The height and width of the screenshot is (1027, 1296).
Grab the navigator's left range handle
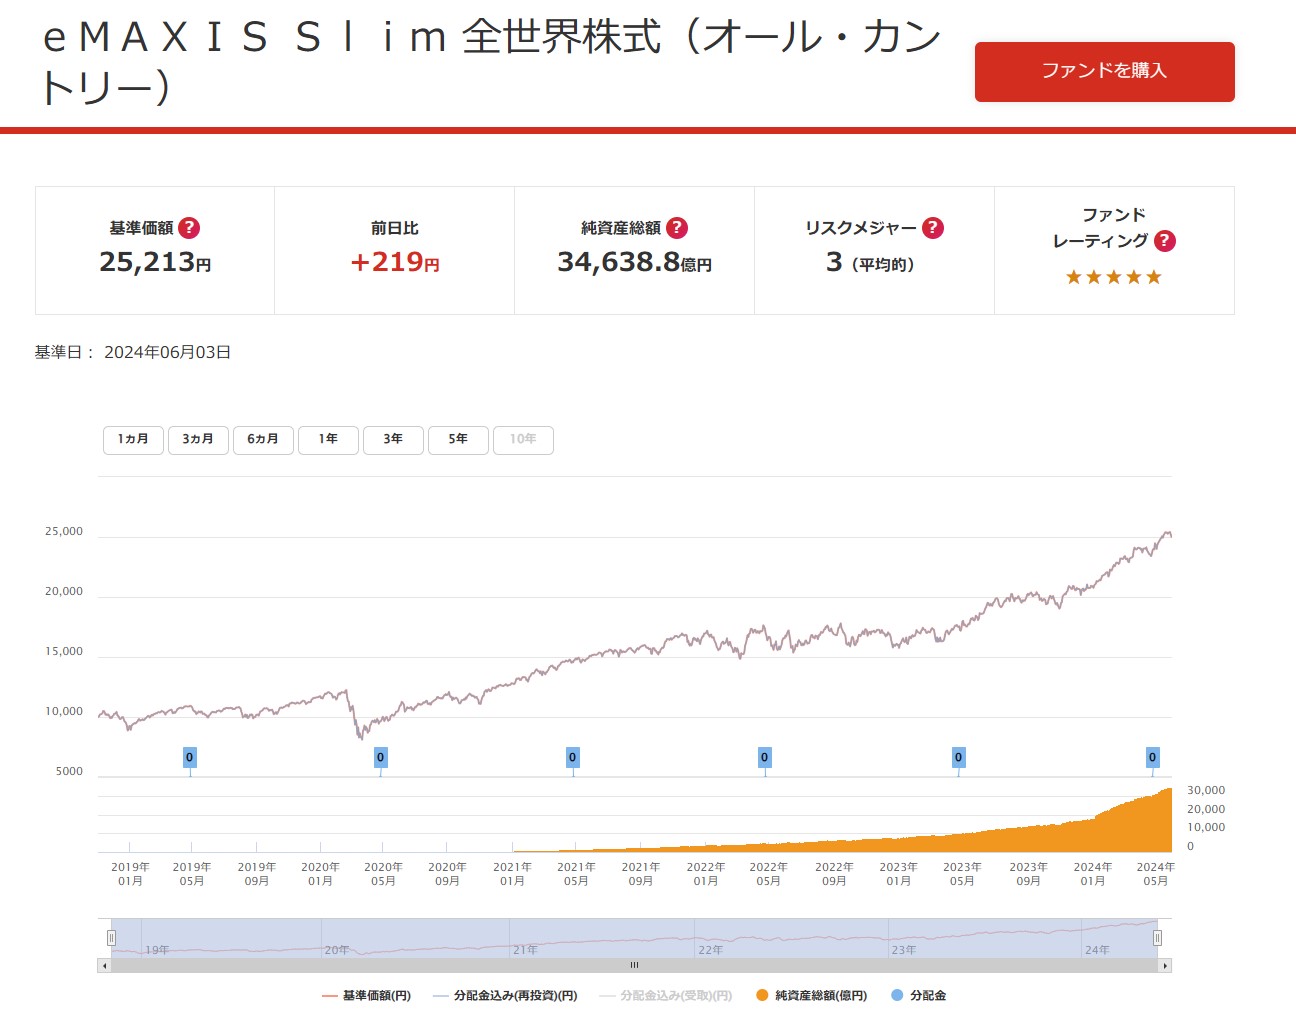111,938
